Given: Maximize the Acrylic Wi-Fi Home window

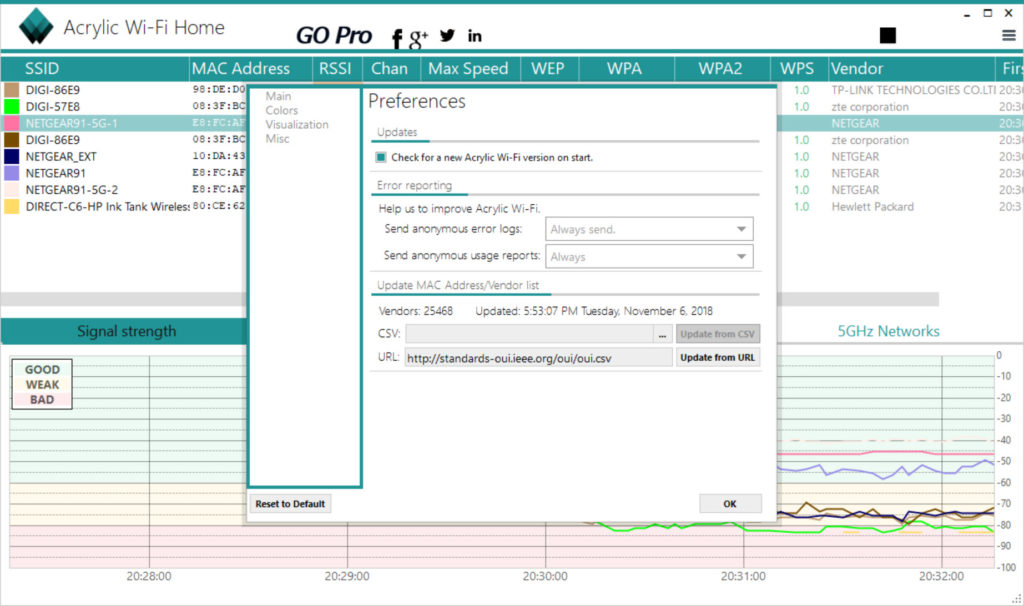Looking at the screenshot, I should pos(988,13).
